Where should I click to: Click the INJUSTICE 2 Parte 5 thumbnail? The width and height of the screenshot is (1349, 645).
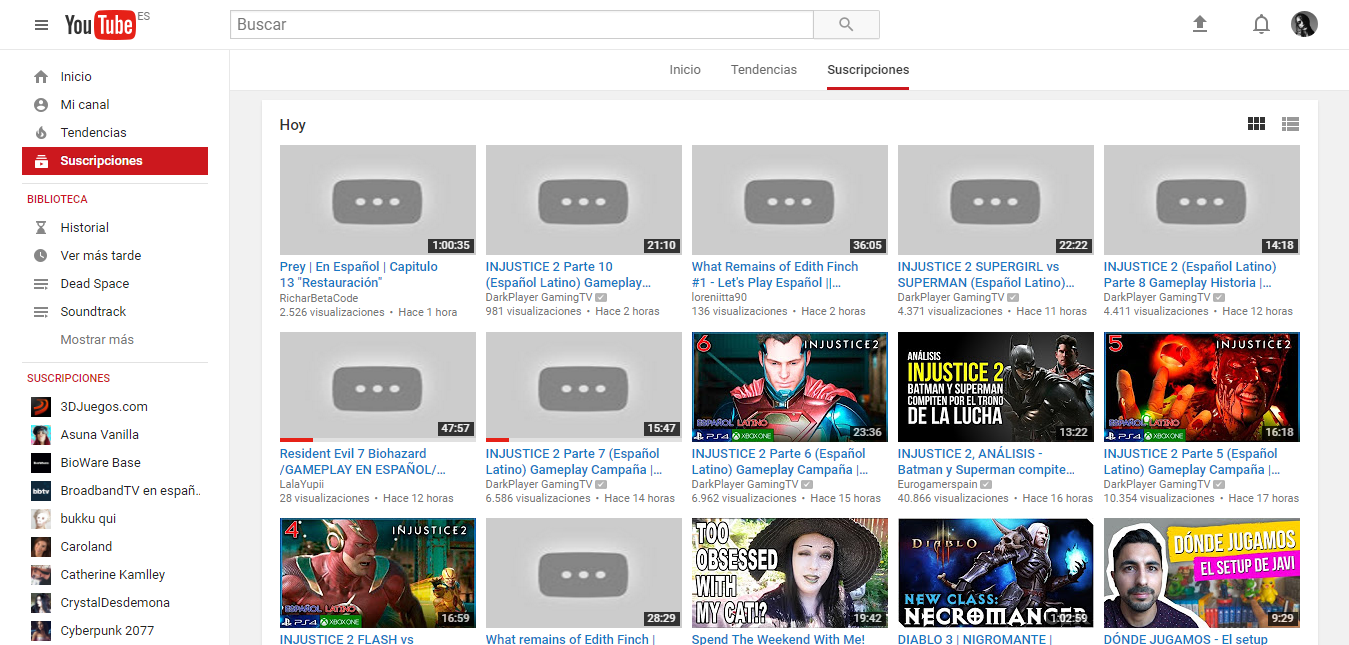(x=1202, y=387)
